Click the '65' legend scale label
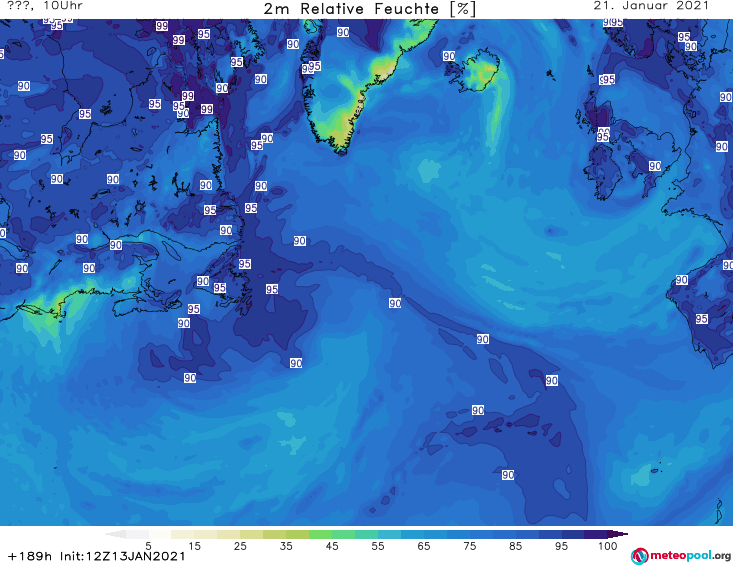The image size is (733, 566). coord(424,546)
